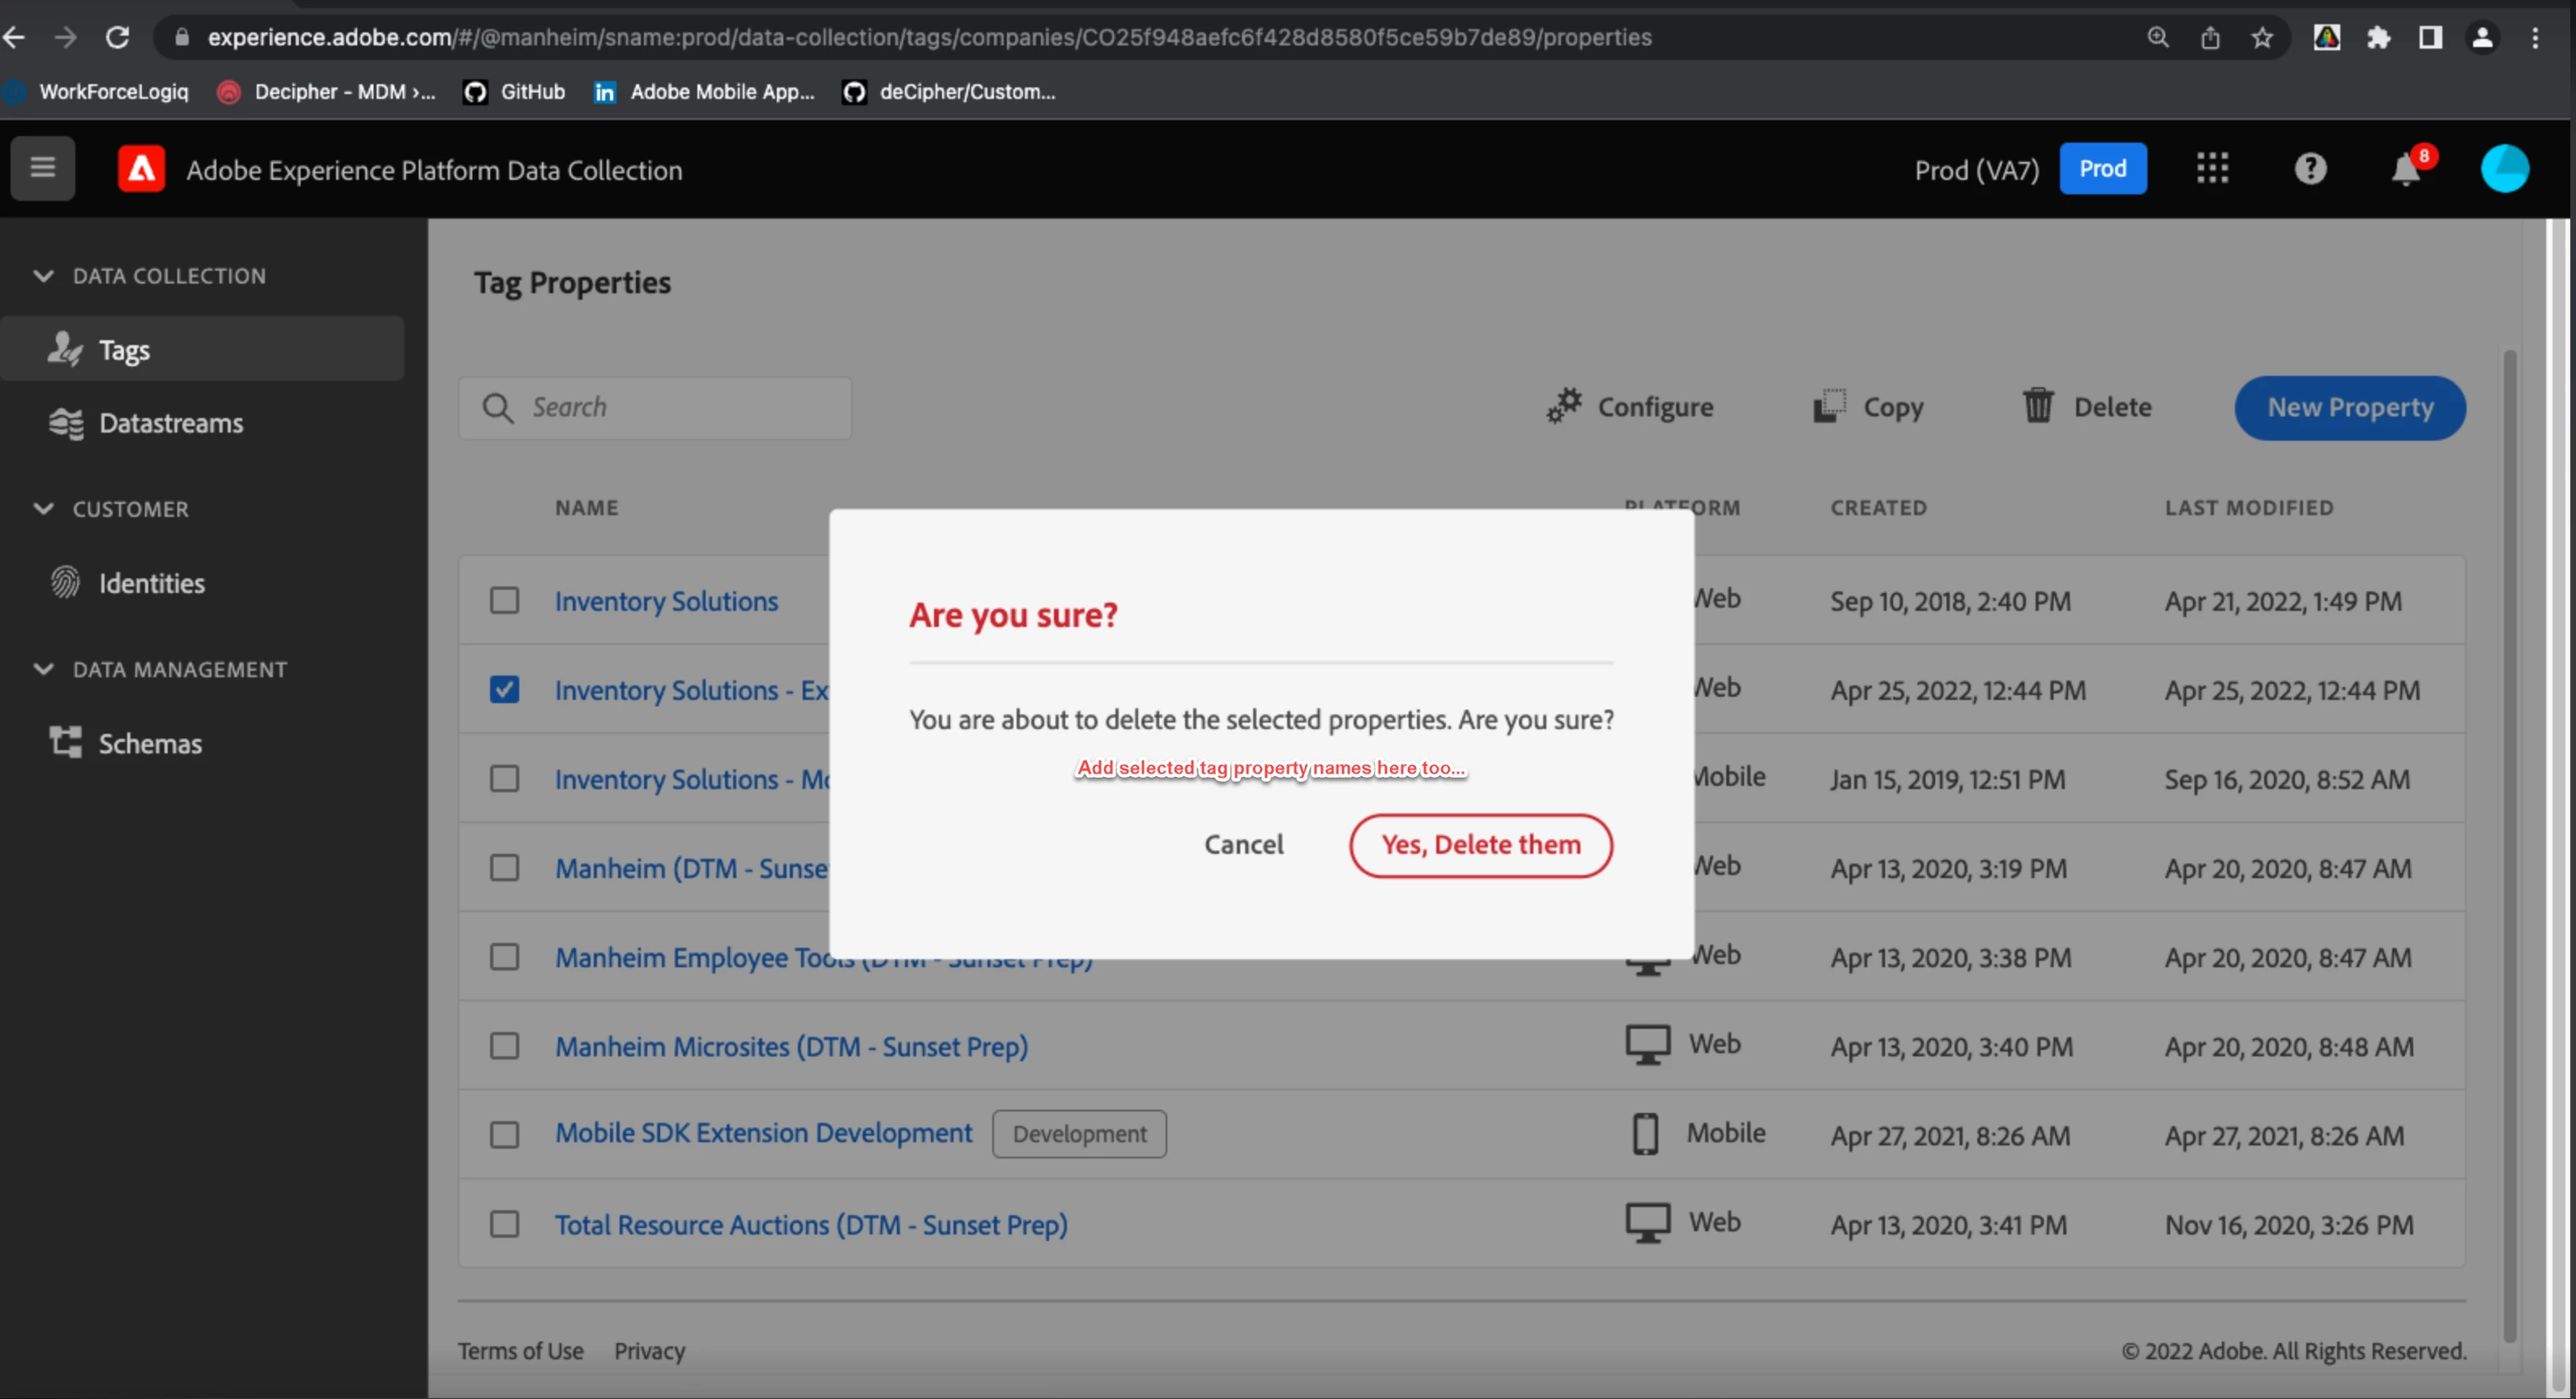This screenshot has height=1399, width=2576.
Task: Collapse the Data Management section
Action: click(43, 669)
